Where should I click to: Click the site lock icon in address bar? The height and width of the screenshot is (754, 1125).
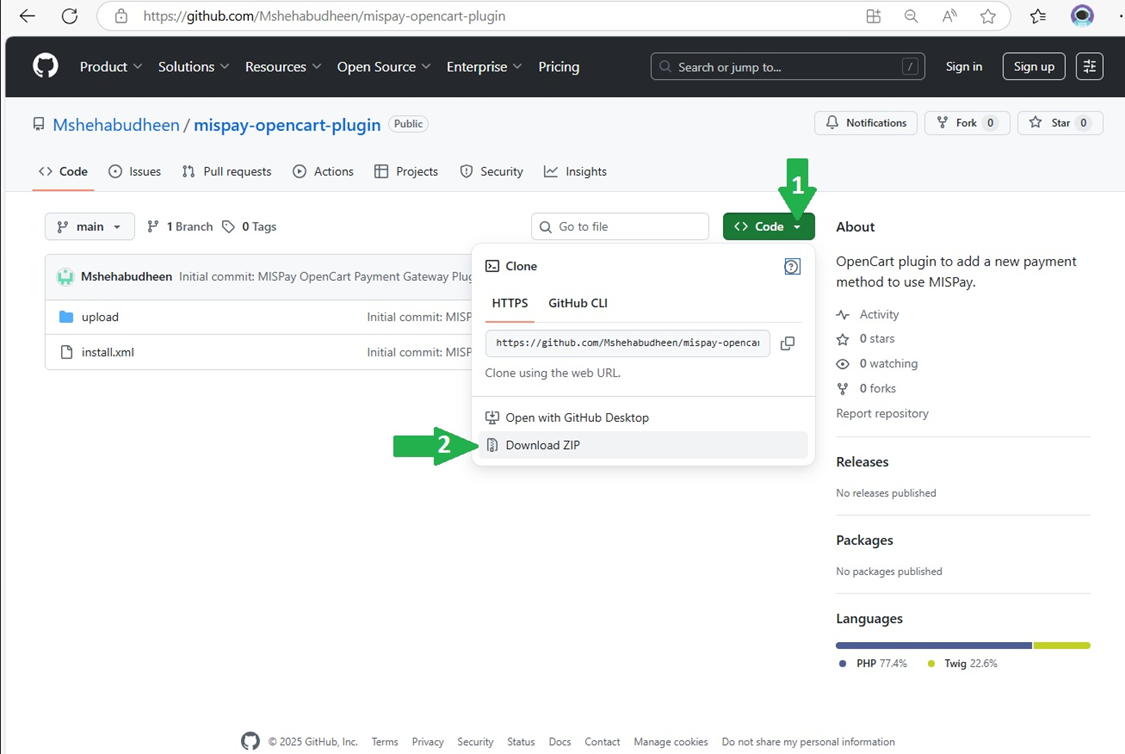point(121,16)
